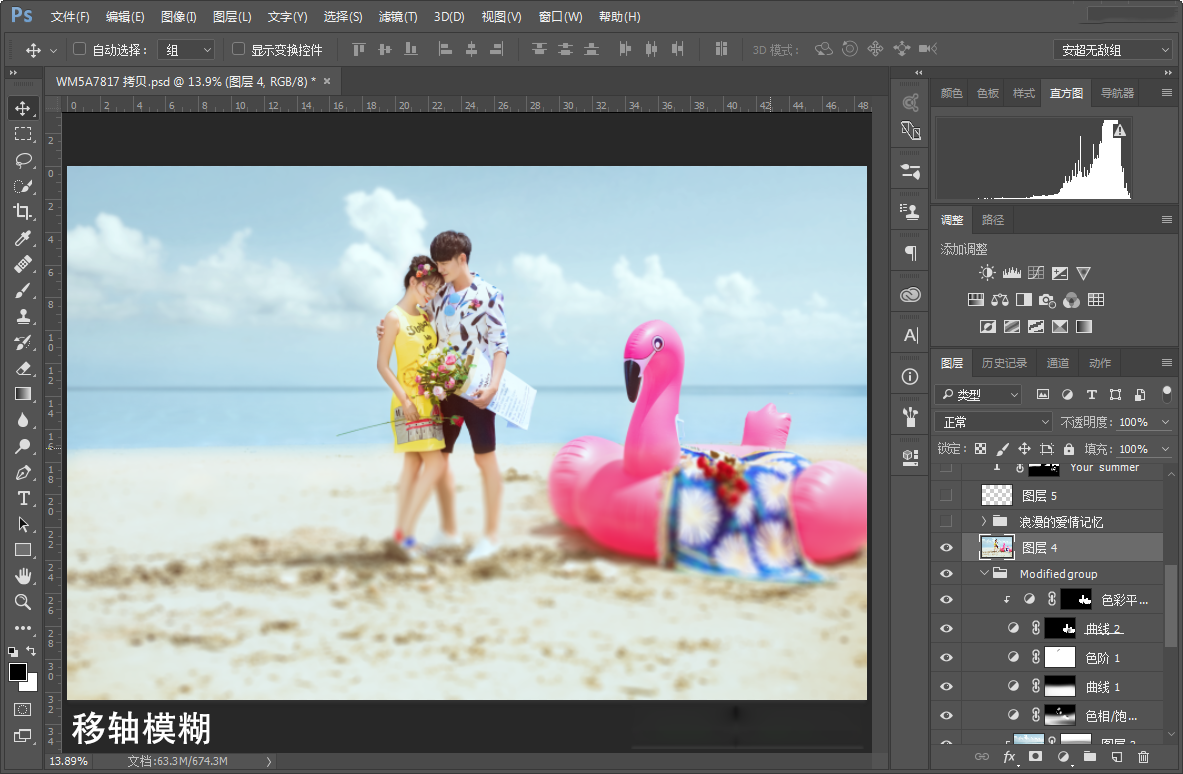
Task: Open the 安超无敌组 workspace selector
Action: pyautogui.click(x=1111, y=50)
